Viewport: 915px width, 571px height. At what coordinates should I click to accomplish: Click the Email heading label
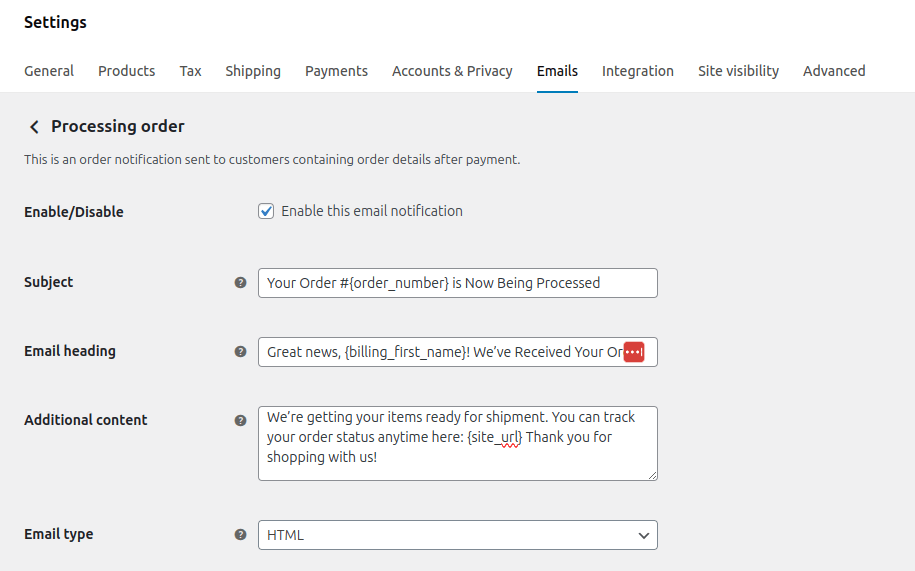coord(70,351)
